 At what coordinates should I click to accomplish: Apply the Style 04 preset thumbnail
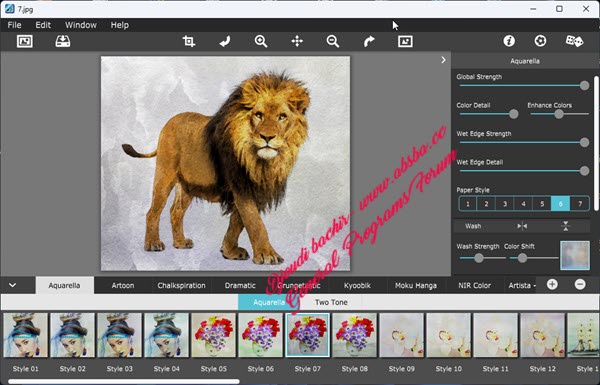point(166,335)
